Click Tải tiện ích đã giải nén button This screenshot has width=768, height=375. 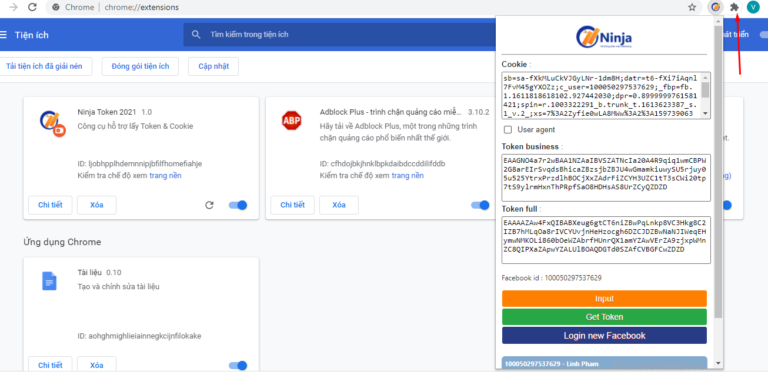click(45, 67)
